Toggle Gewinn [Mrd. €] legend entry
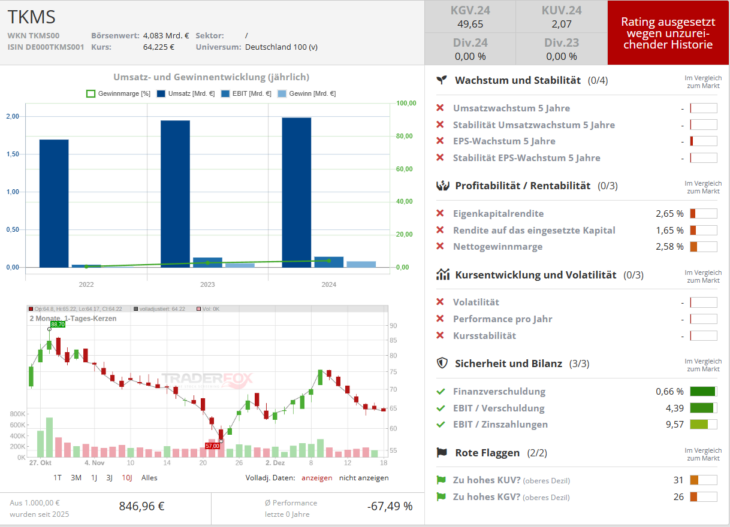730x527 pixels. tap(309, 93)
